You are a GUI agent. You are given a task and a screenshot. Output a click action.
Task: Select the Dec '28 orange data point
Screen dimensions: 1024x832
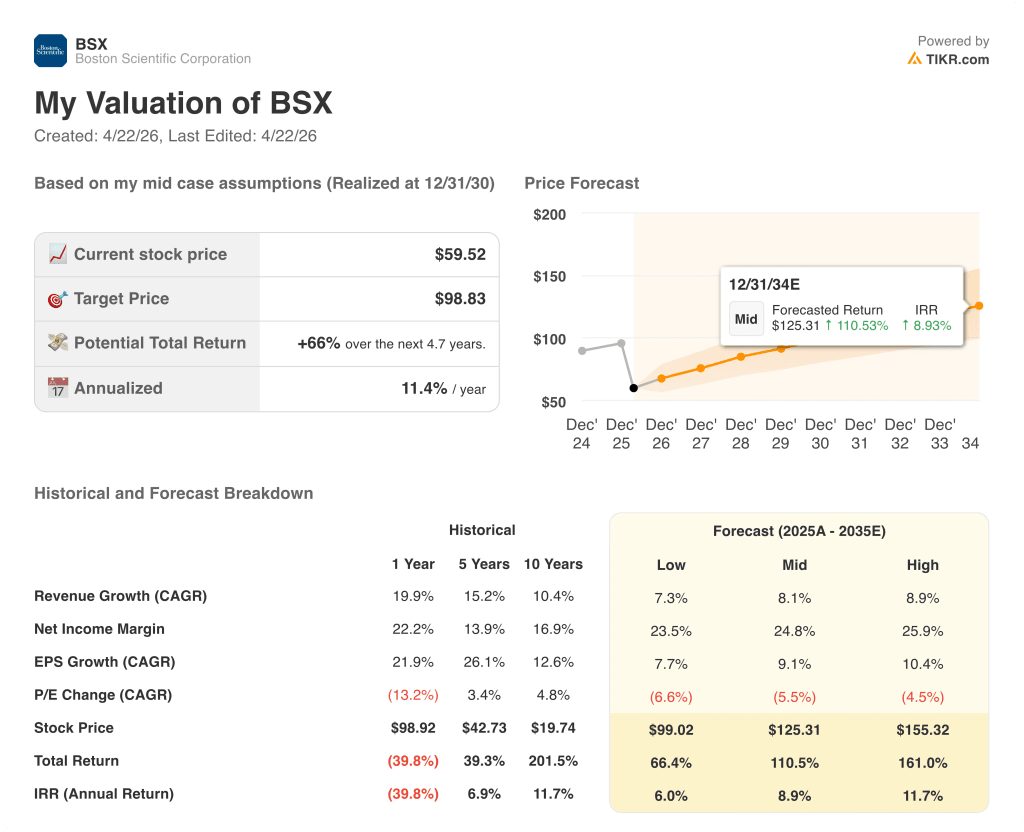pos(741,357)
